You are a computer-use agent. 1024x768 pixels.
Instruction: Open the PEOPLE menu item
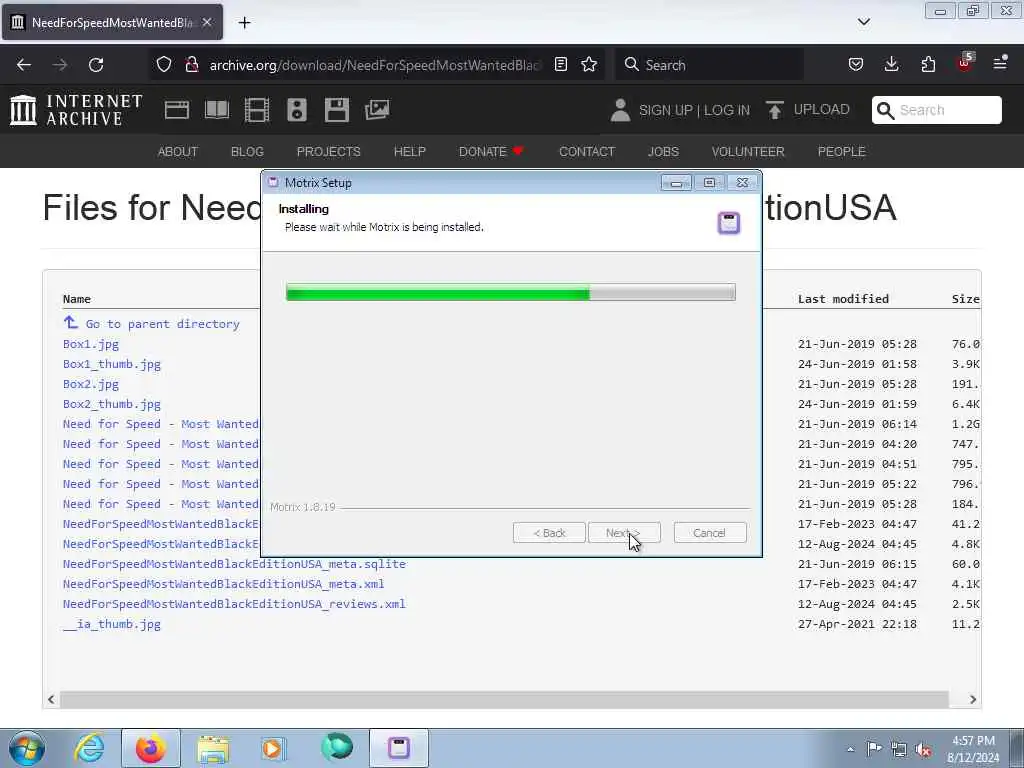coord(842,152)
